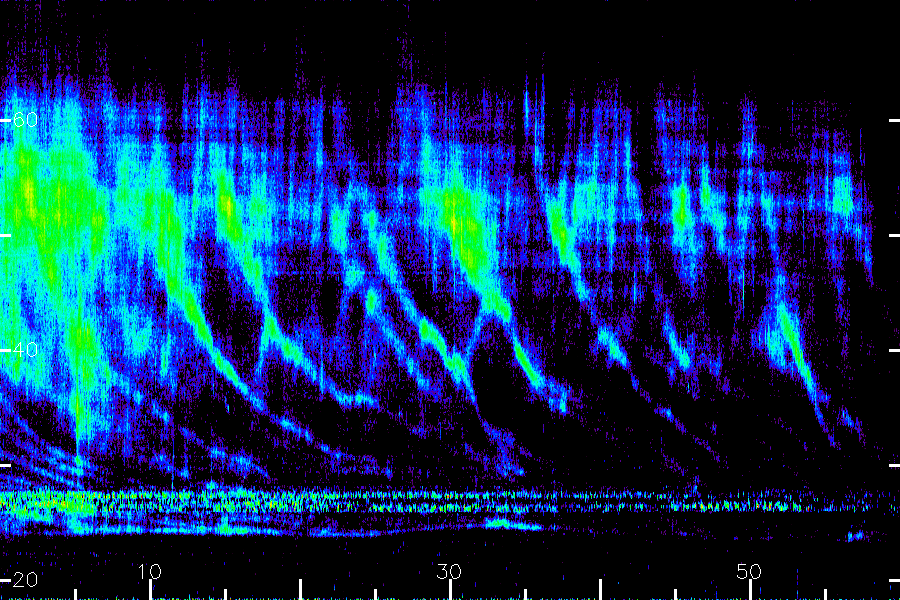The height and width of the screenshot is (600, 900).
Task: Click the 50 label on horizontal axis
Action: 750,572
